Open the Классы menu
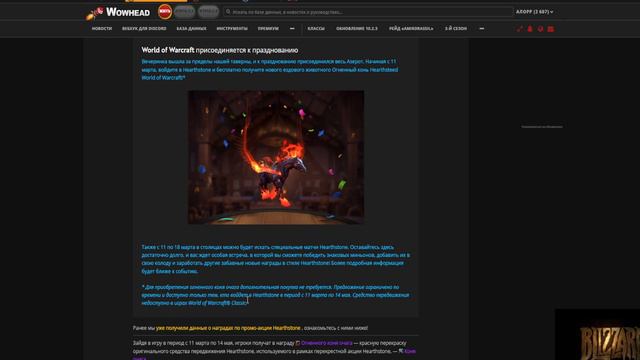This screenshot has height=360, width=640. point(316,29)
